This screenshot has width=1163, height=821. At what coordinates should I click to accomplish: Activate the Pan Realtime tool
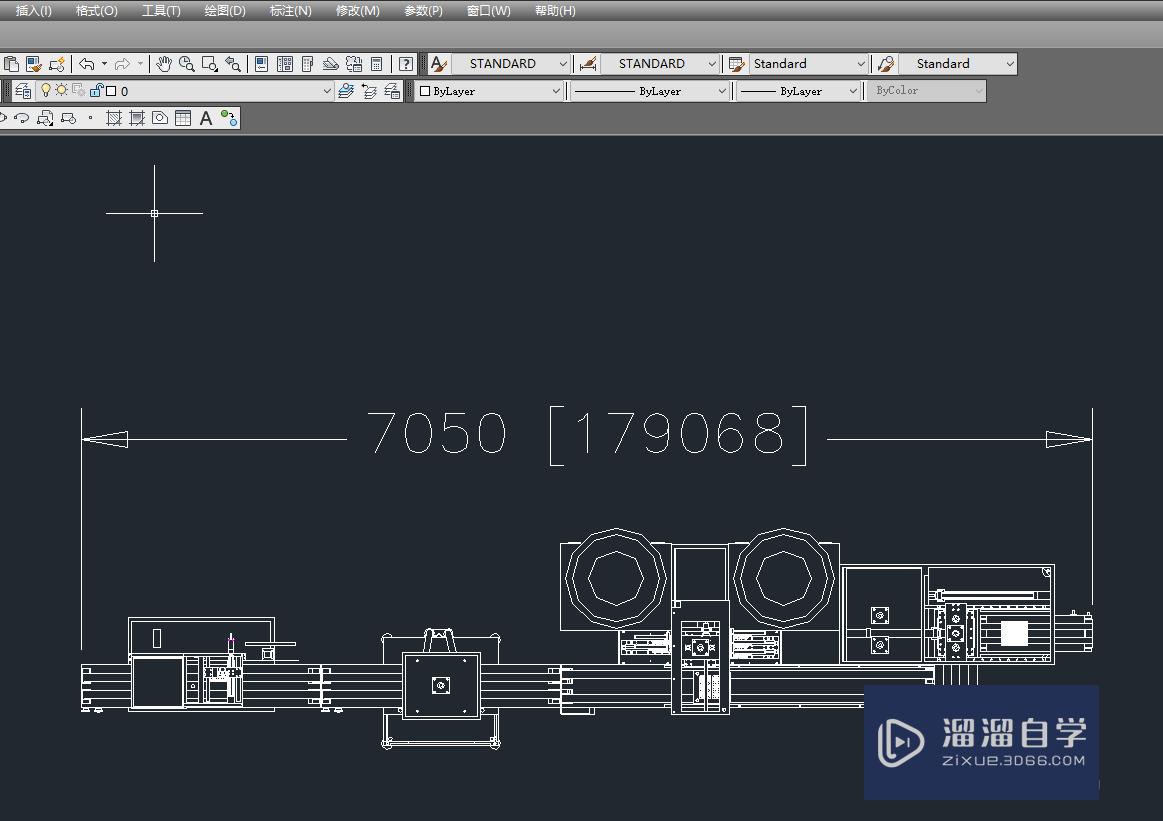click(163, 64)
